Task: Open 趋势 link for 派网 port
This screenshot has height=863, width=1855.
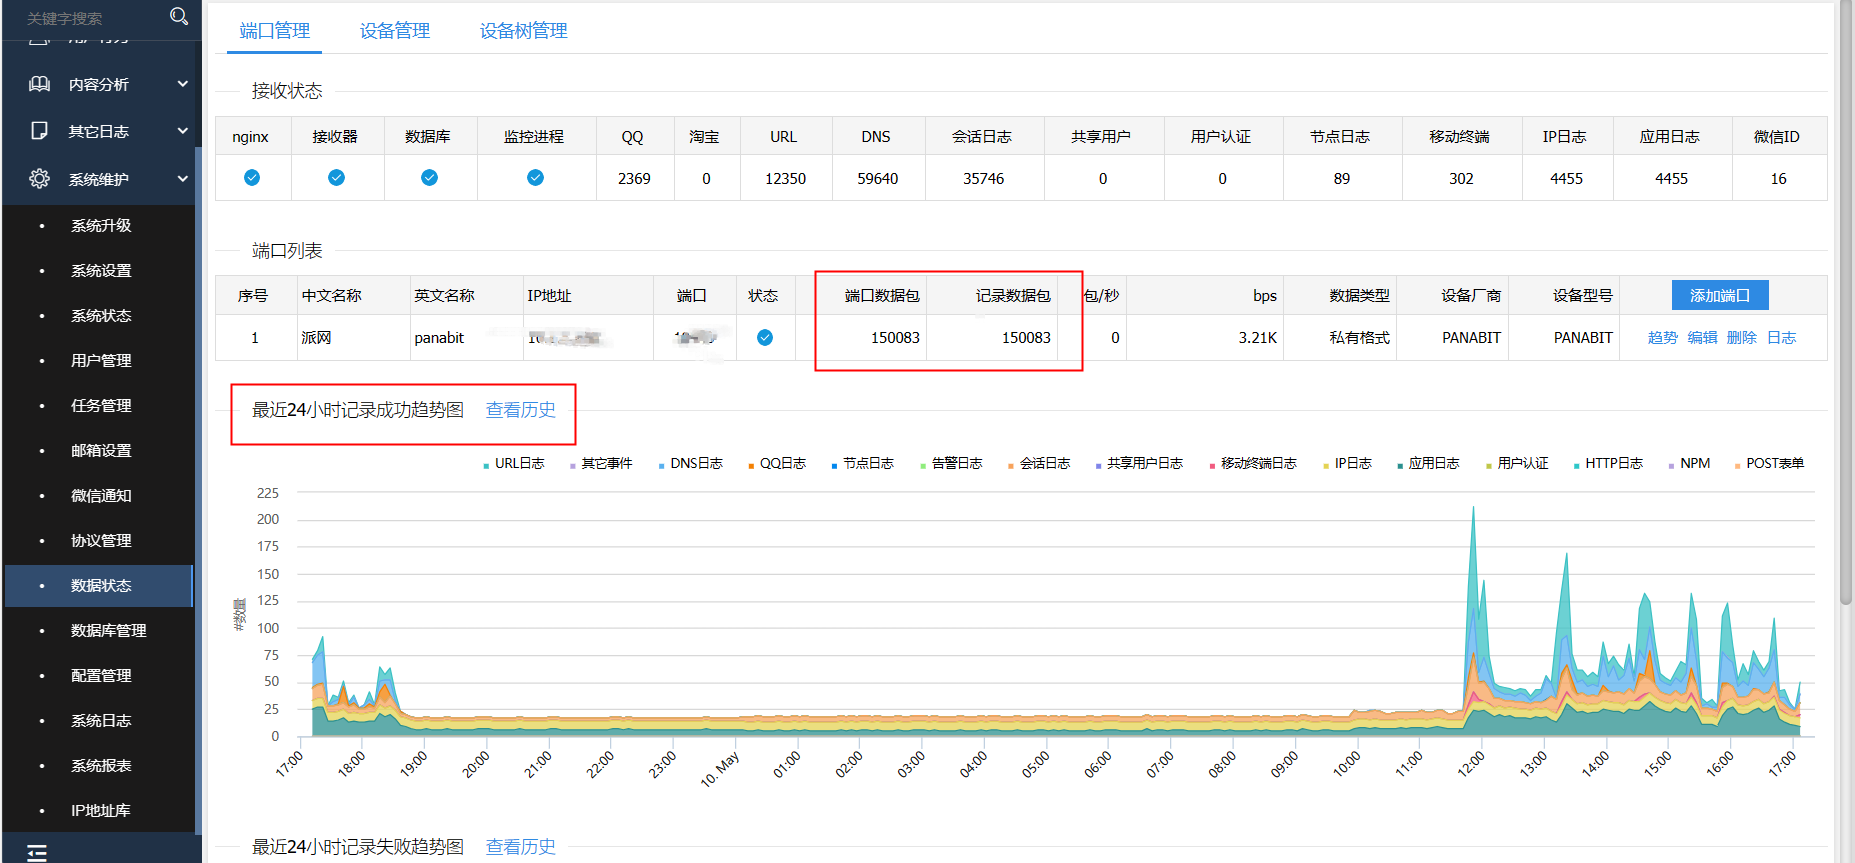Action: point(1663,338)
